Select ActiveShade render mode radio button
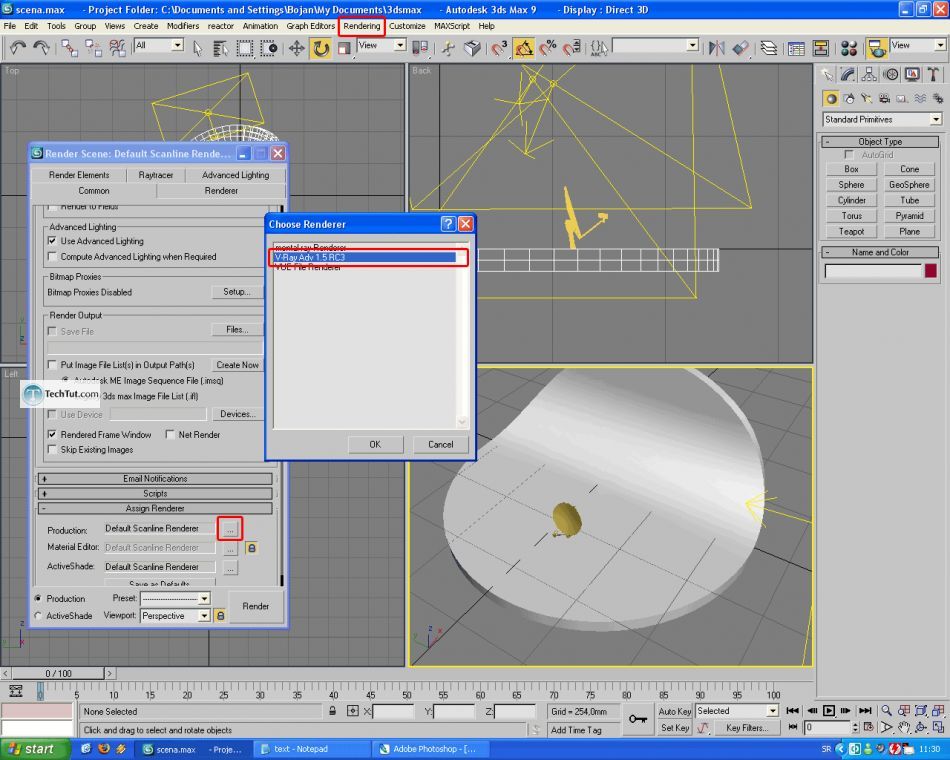 tap(38, 615)
